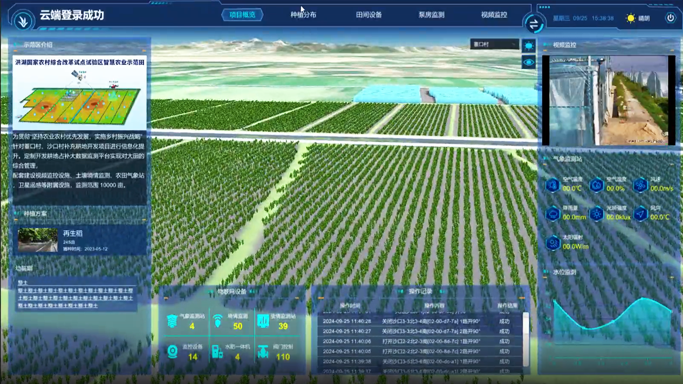Switch to the 视频监控 tab in header
This screenshot has width=683, height=384.
click(x=494, y=15)
